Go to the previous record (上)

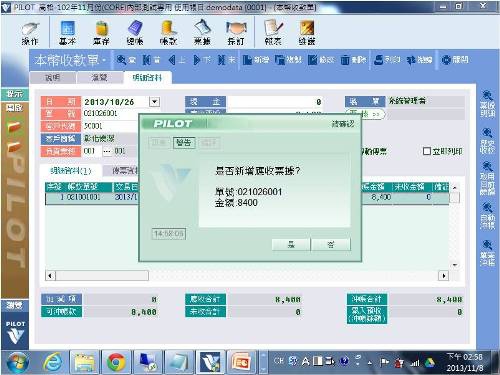pos(177,60)
